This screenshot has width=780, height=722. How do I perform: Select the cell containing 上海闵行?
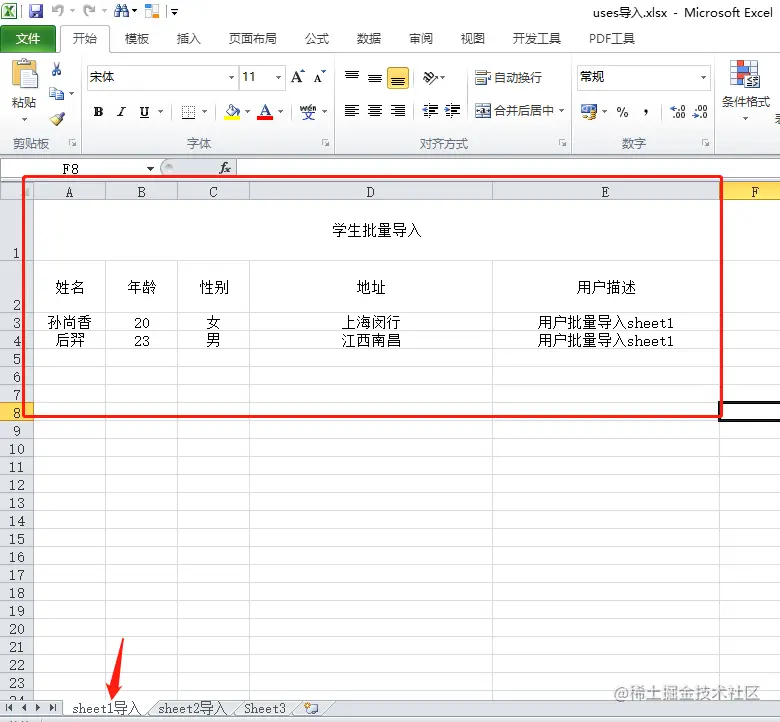point(371,322)
